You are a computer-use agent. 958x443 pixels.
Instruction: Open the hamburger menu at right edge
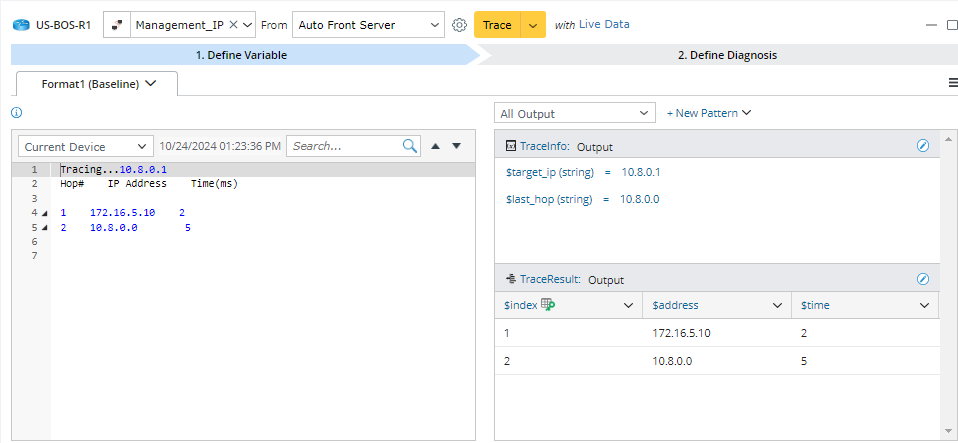pyautogui.click(x=953, y=83)
